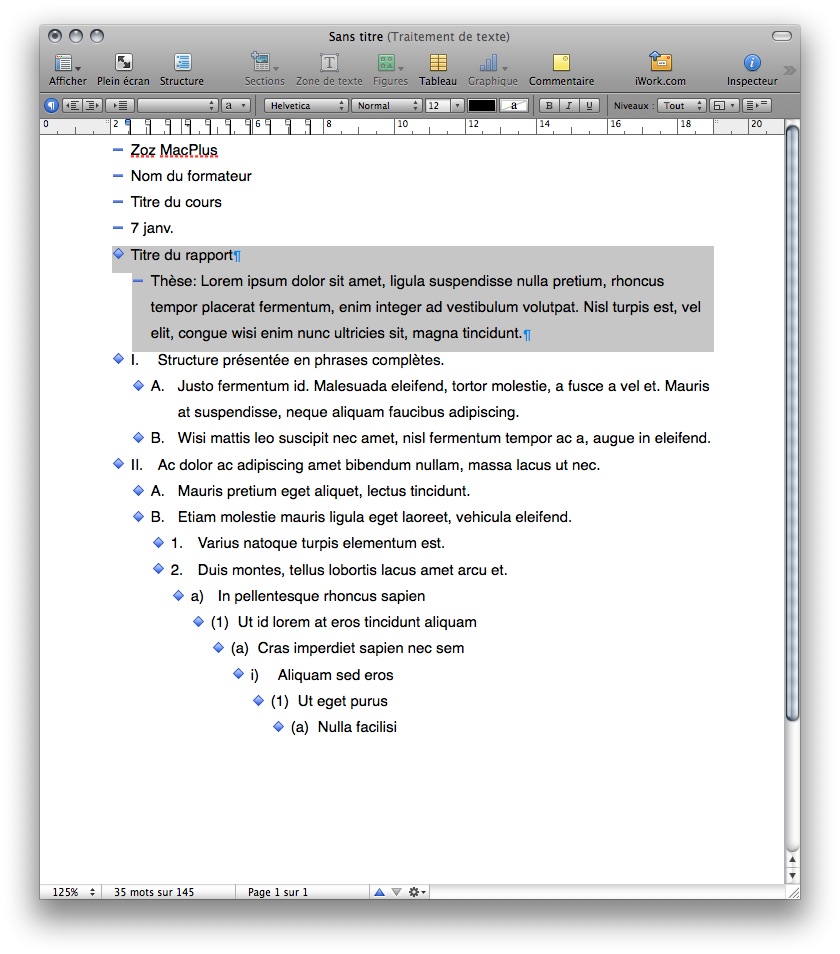This screenshot has width=840, height=954.
Task: Click the diamond next to Titre du rapport
Action: 119,254
